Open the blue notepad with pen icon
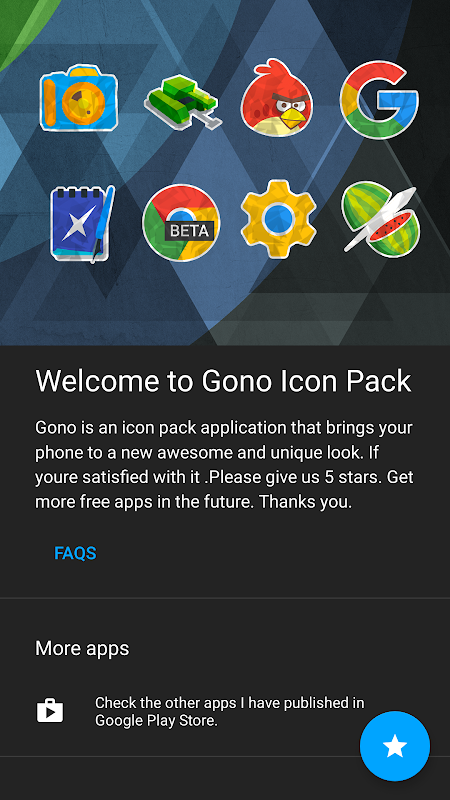The image size is (450, 800). tap(82, 224)
